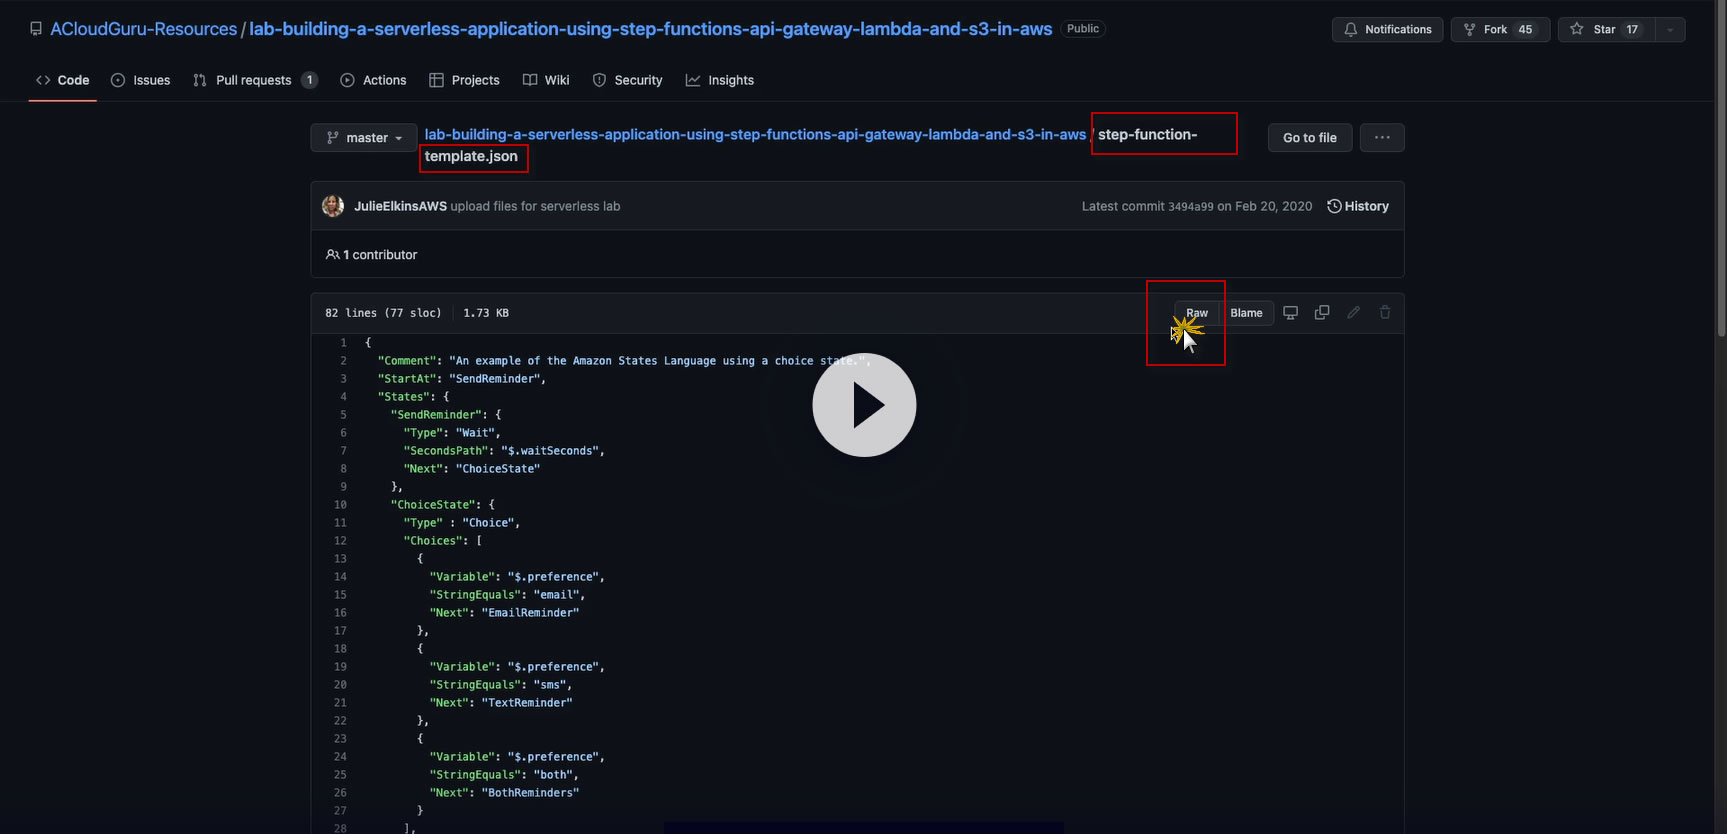View the Insights tab
The height and width of the screenshot is (834, 1727).
[720, 80]
